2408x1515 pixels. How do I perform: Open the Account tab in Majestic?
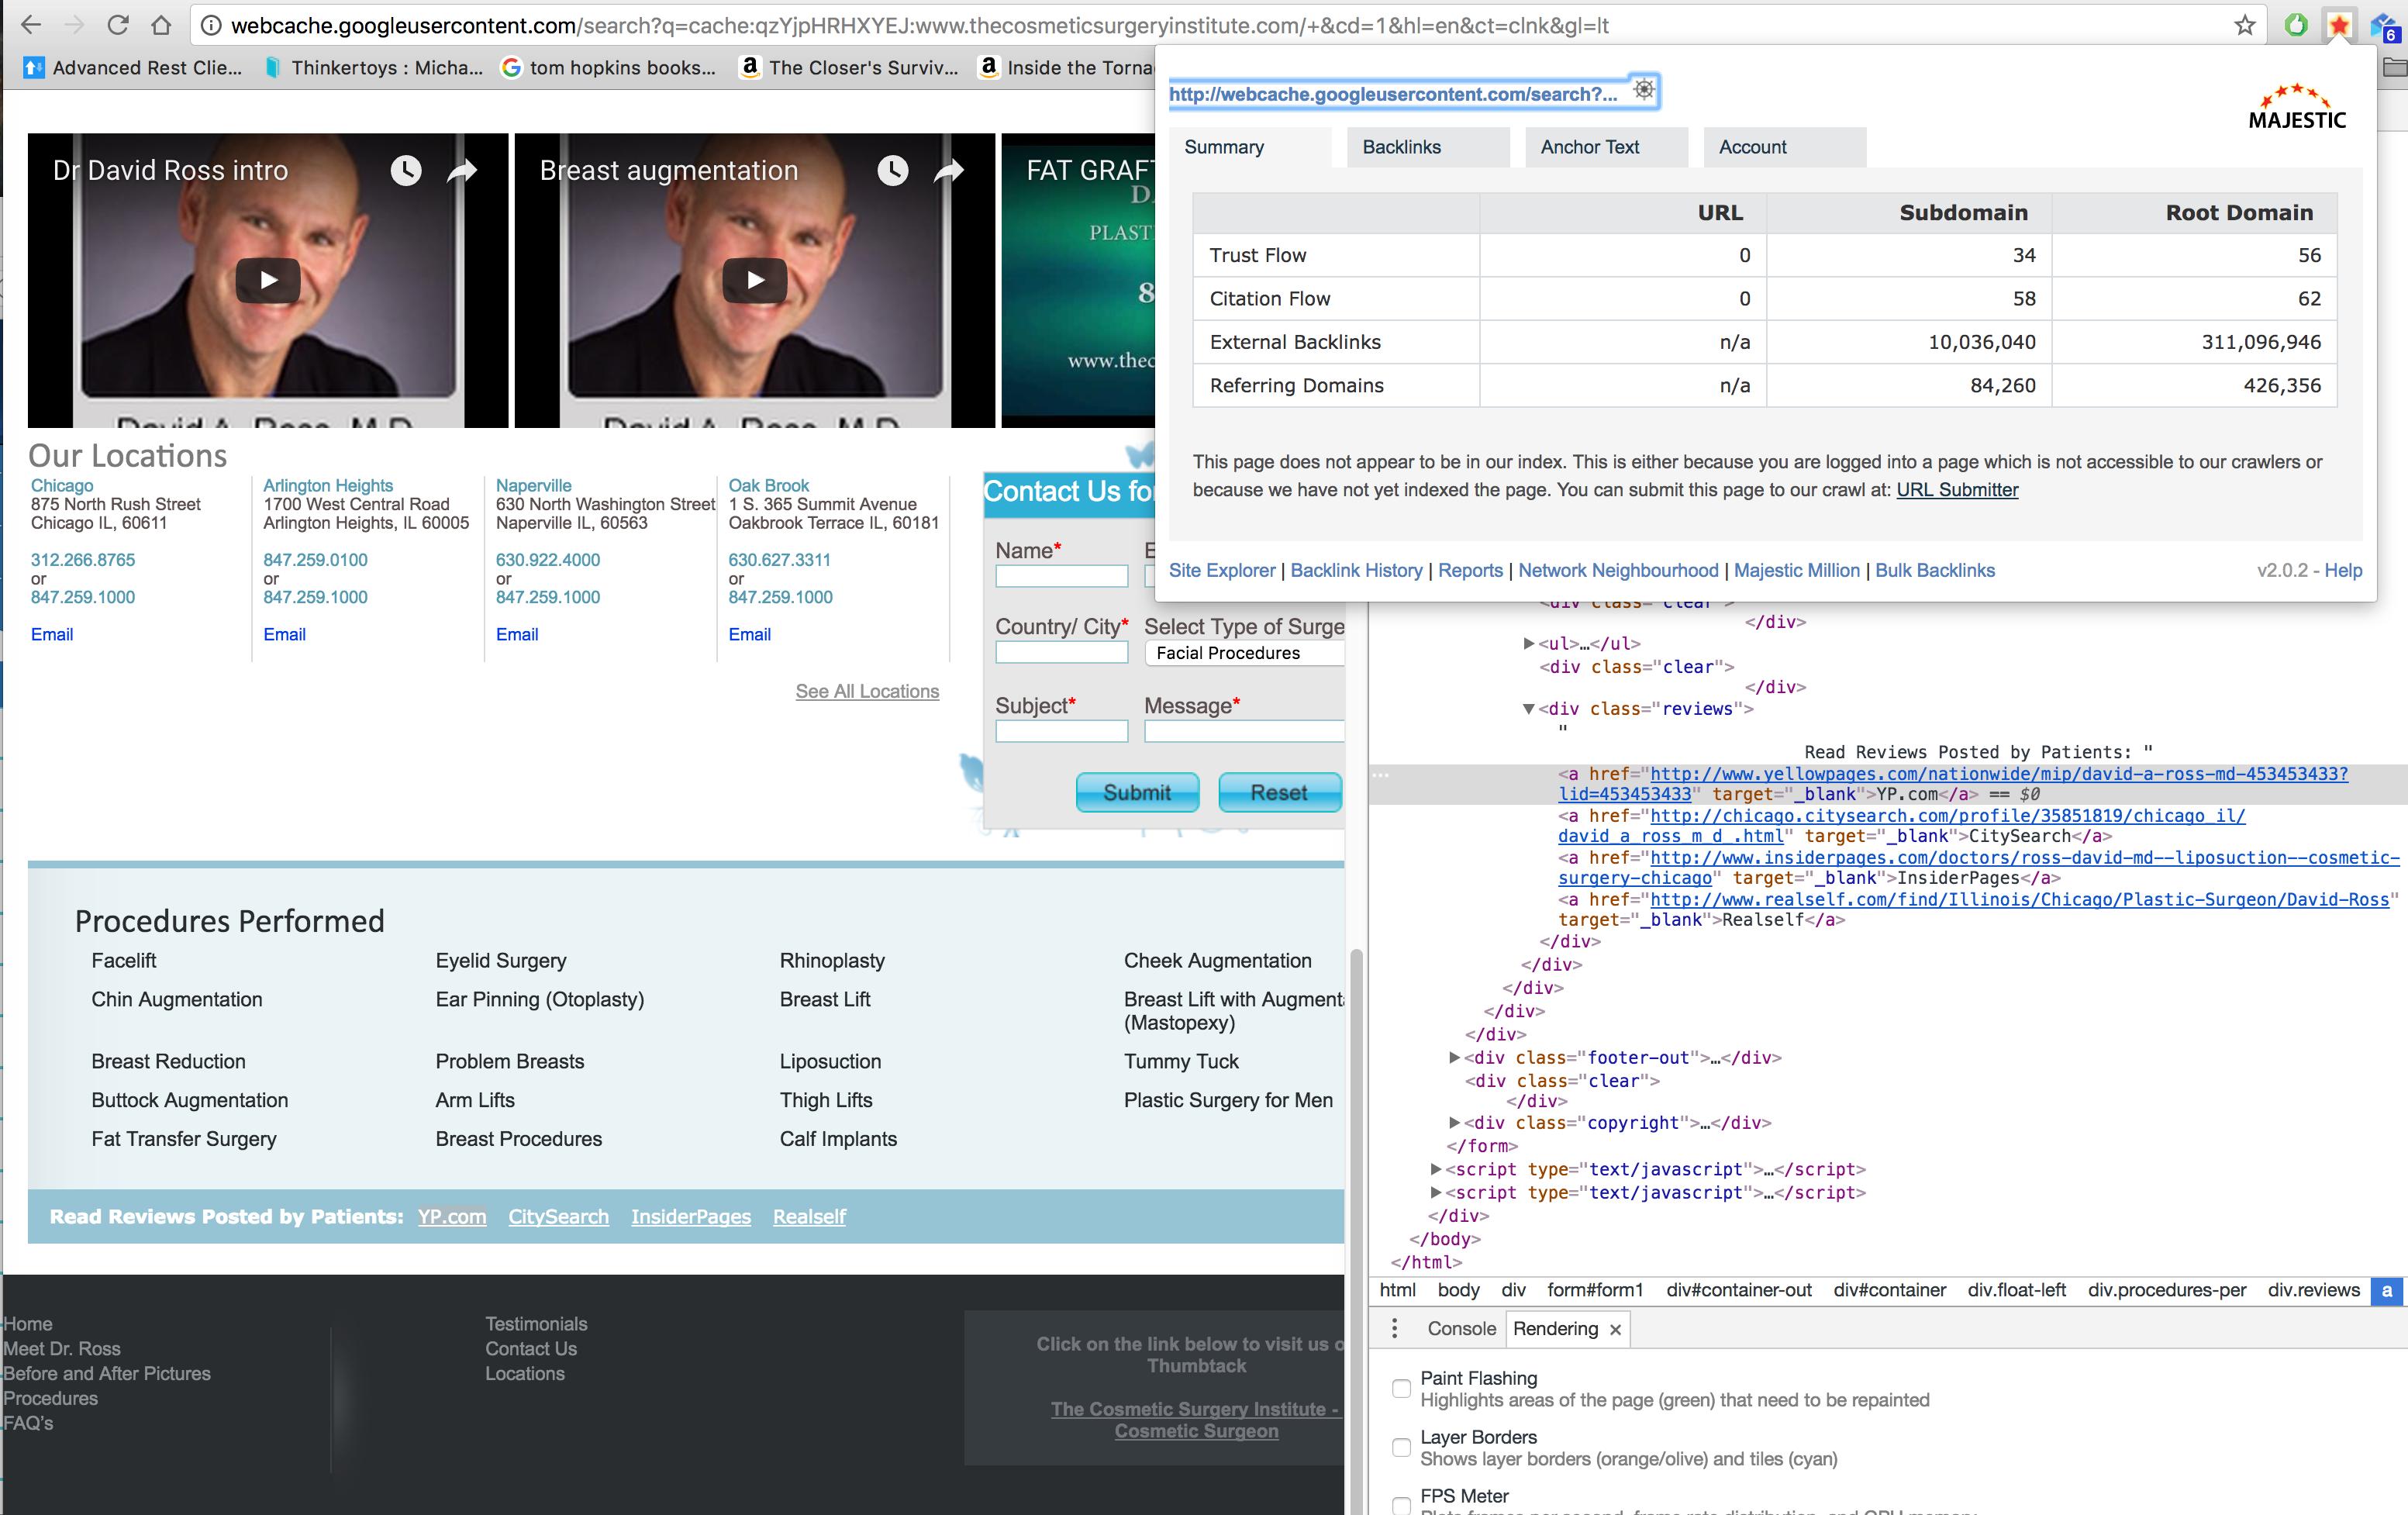pyautogui.click(x=1784, y=147)
